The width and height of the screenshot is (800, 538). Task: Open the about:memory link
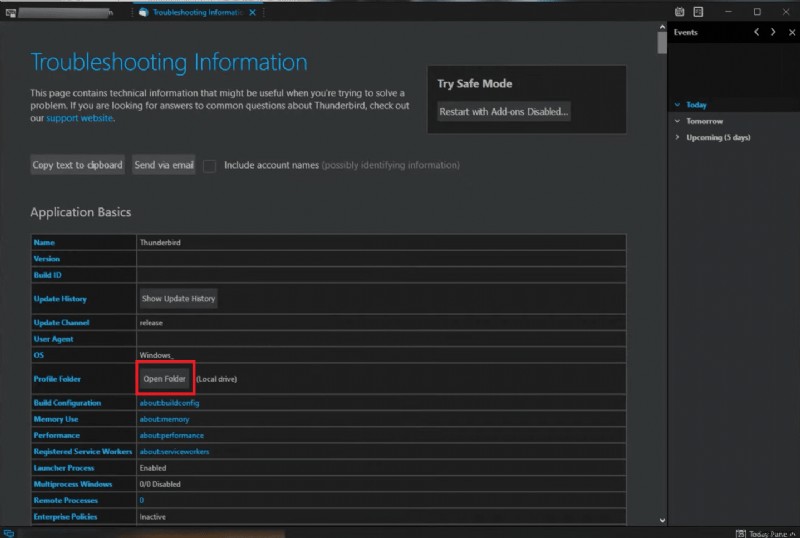pyautogui.click(x=164, y=419)
